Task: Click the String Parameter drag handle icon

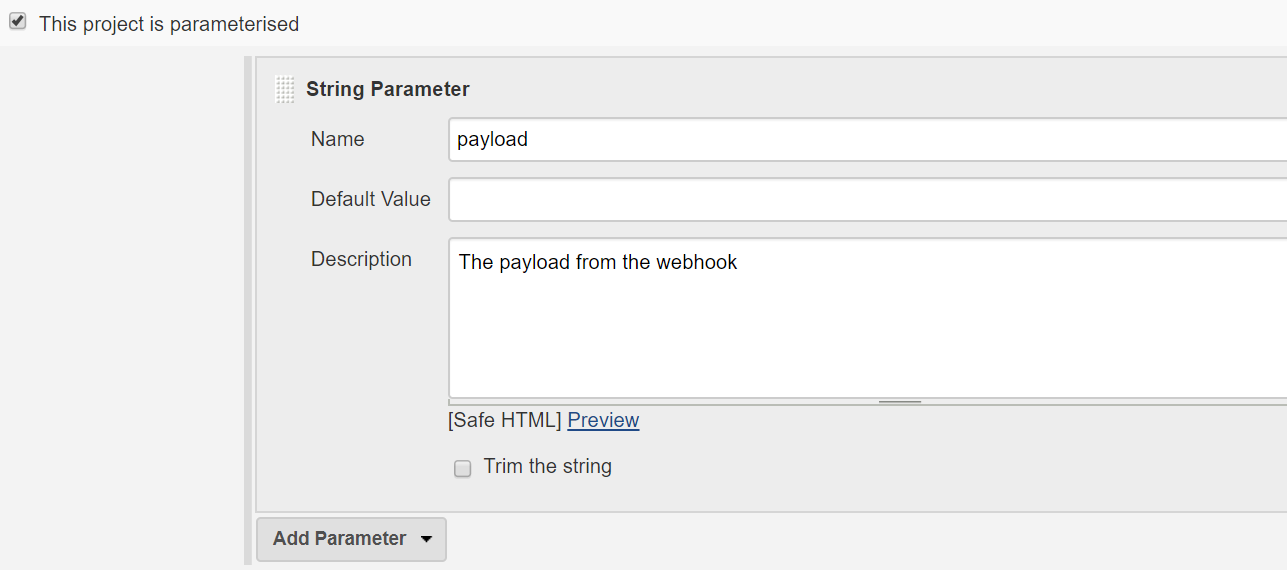Action: pyautogui.click(x=285, y=89)
